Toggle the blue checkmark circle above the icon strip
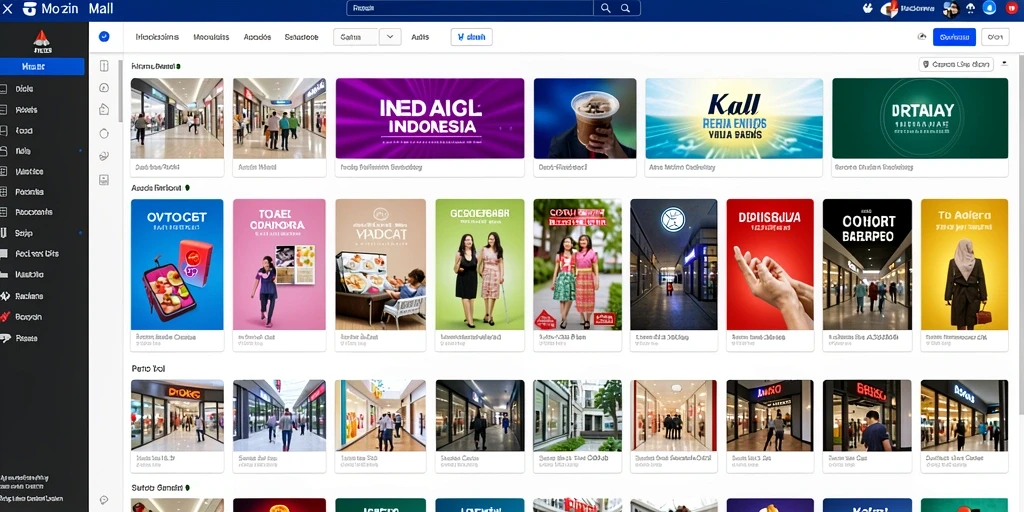 coord(104,37)
